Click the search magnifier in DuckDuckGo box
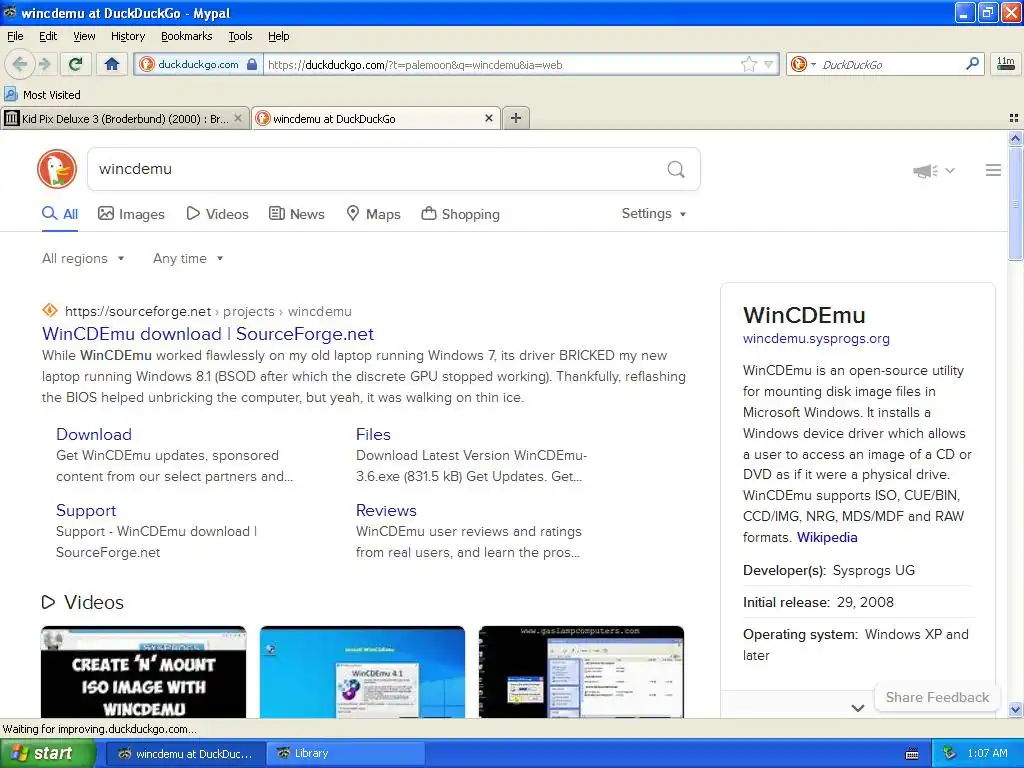 [676, 170]
